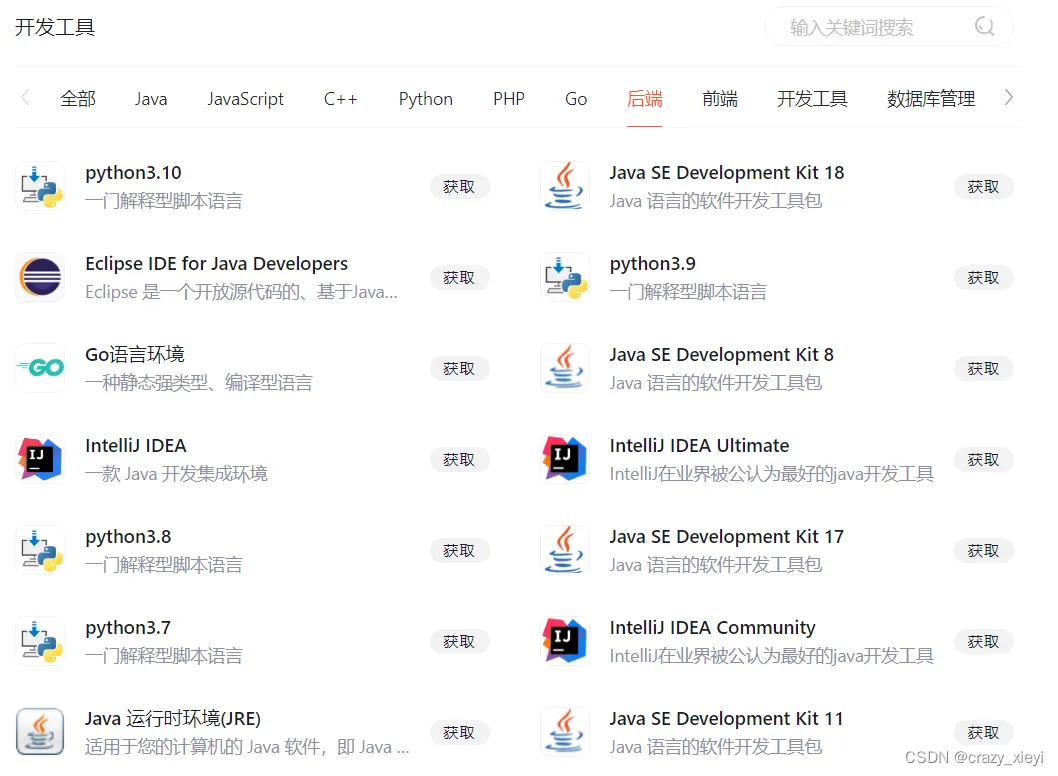Click the Eclipse IDE logo icon
Viewport: 1058px width, 776px height.
click(x=40, y=277)
